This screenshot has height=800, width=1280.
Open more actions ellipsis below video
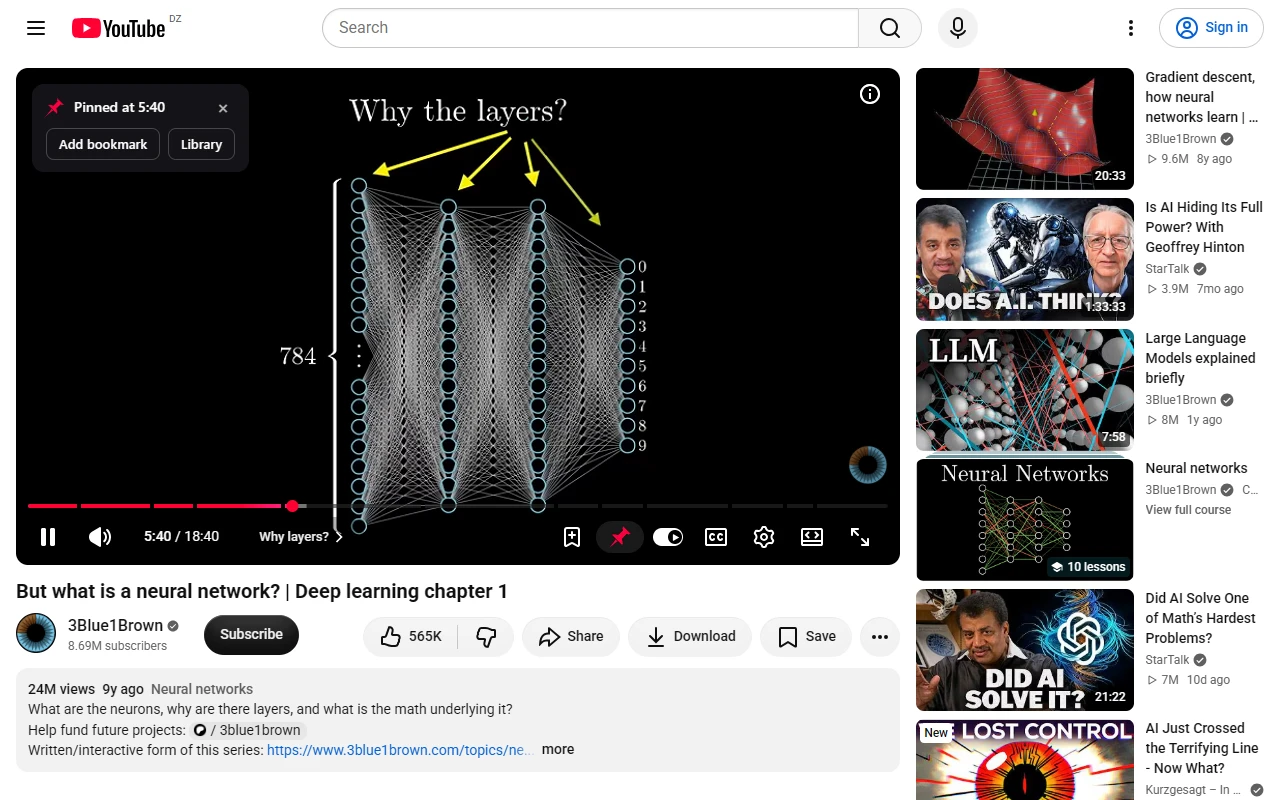880,636
